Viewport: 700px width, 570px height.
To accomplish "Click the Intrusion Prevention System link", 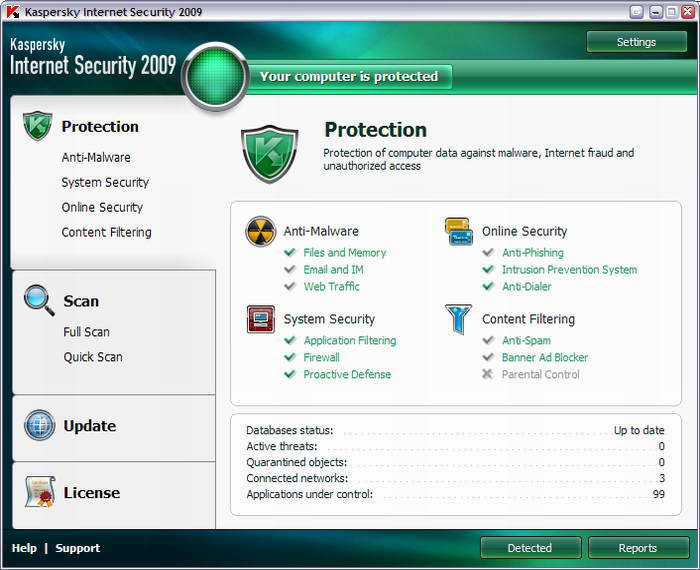I will click(x=570, y=270).
